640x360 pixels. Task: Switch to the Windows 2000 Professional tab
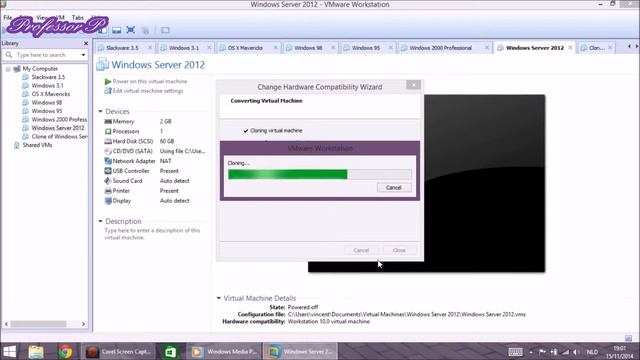pyautogui.click(x=440, y=48)
